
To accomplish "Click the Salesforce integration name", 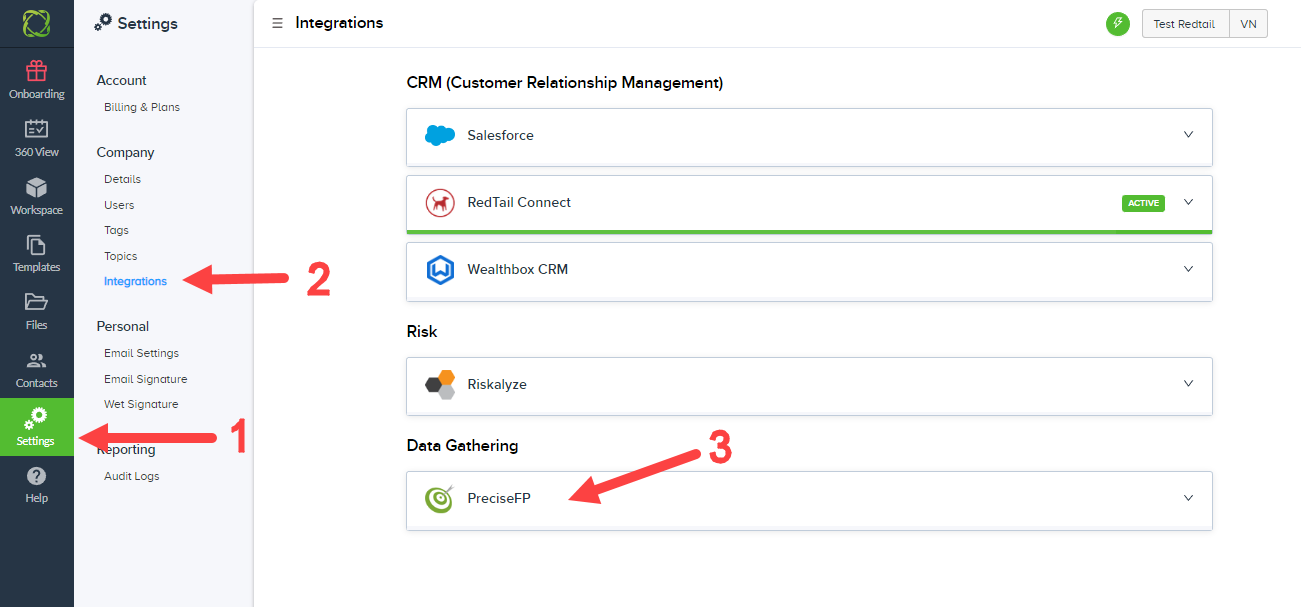I will point(500,135).
